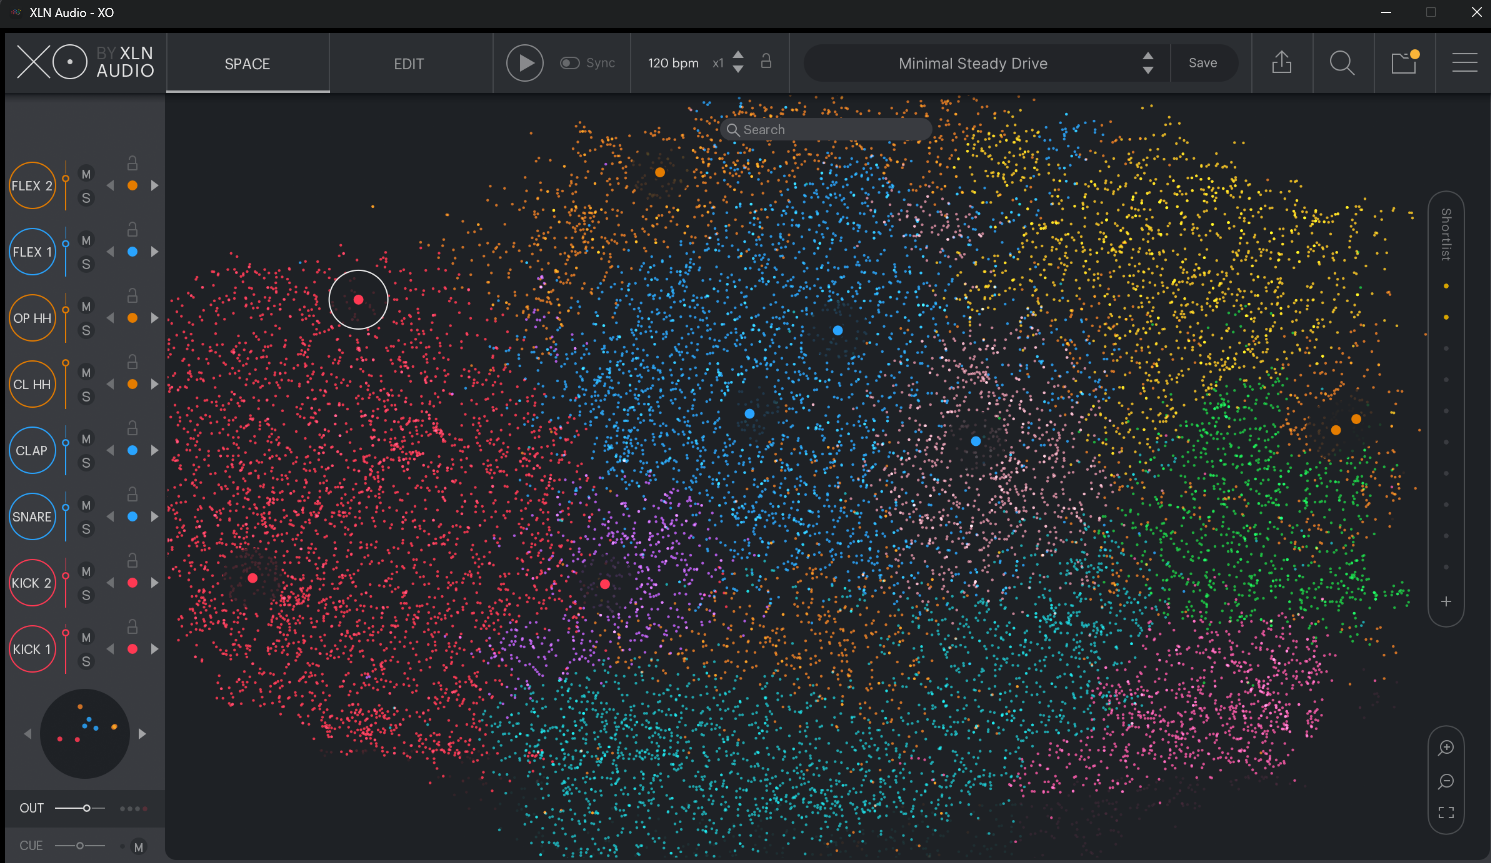This screenshot has height=863, width=1491.
Task: Lock the tempo with the padlock icon
Action: (x=766, y=61)
